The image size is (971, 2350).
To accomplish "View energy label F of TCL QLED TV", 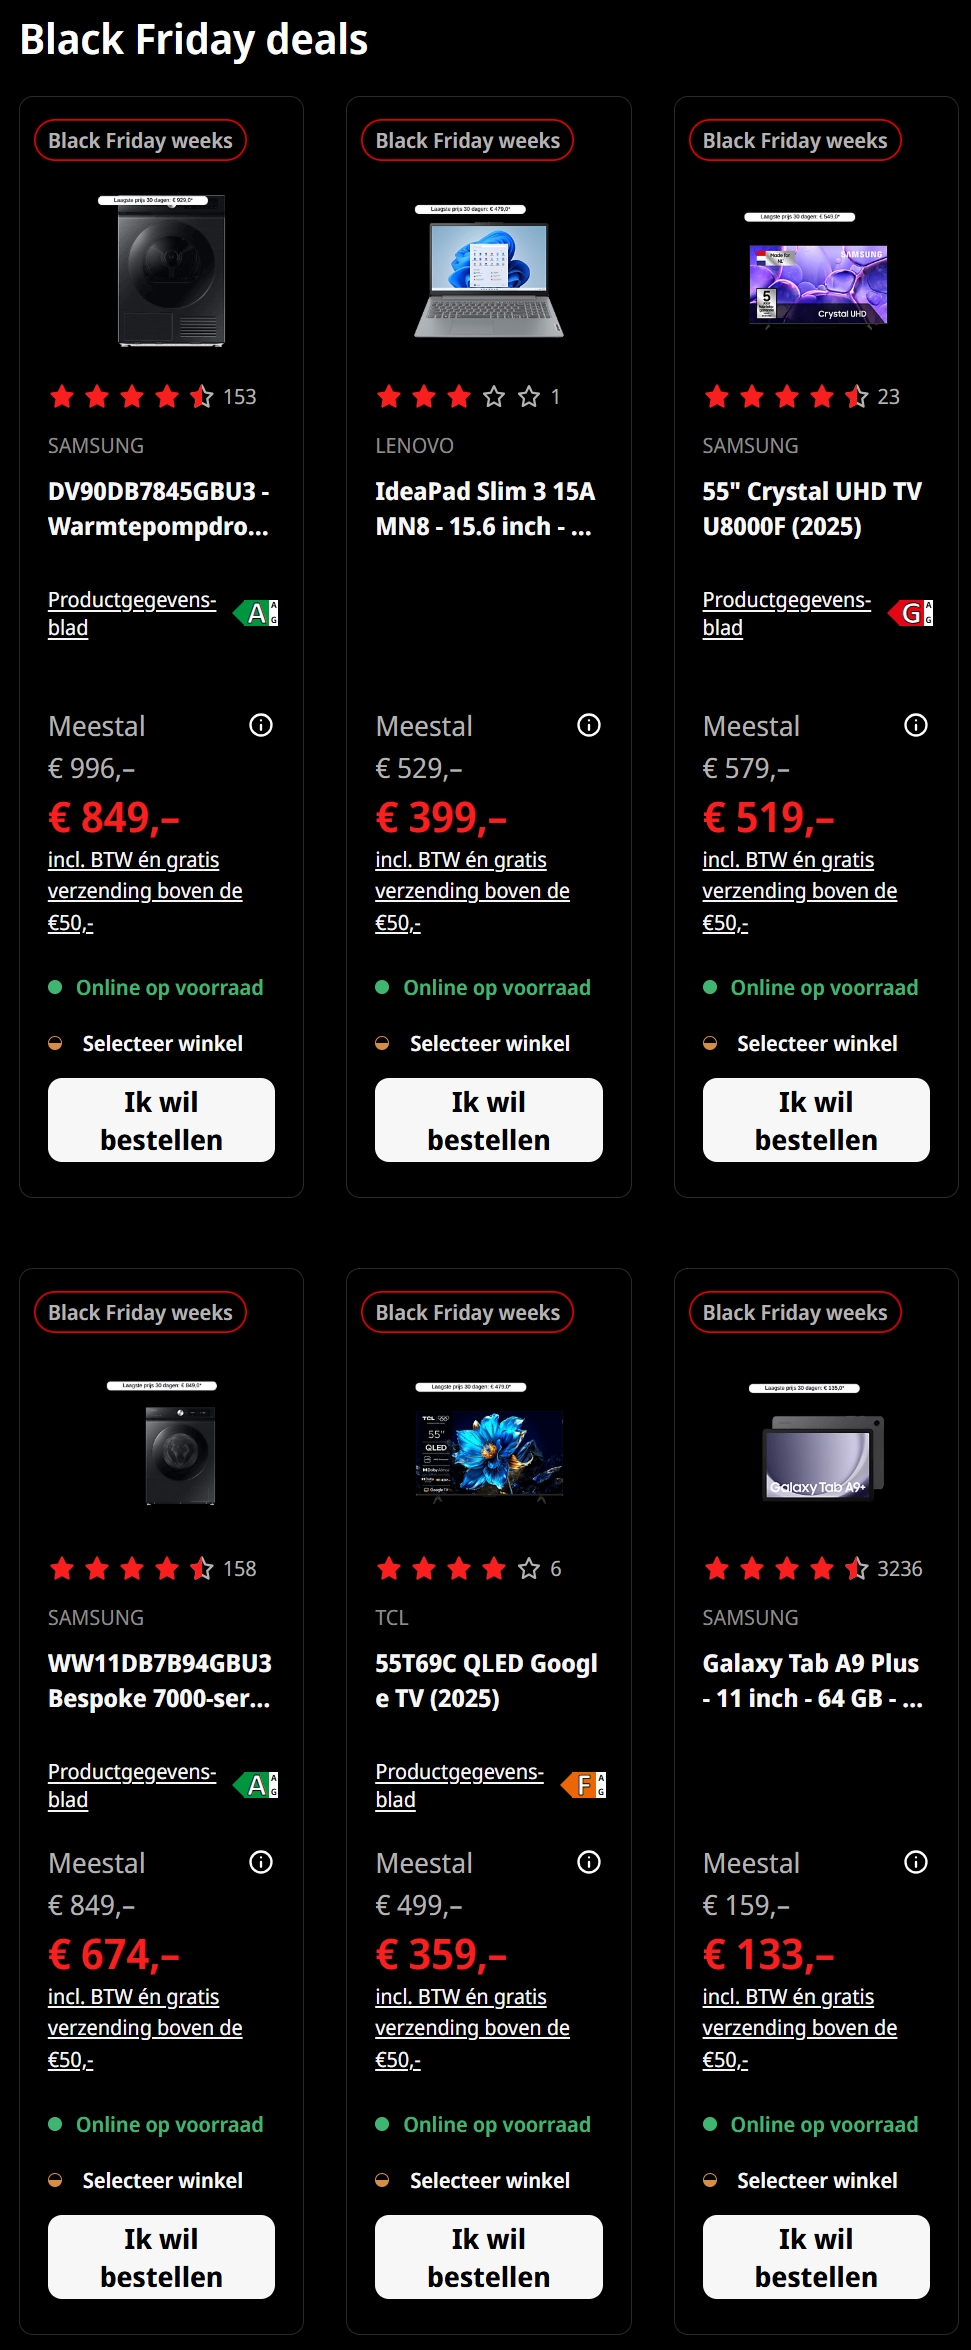I will (584, 1785).
